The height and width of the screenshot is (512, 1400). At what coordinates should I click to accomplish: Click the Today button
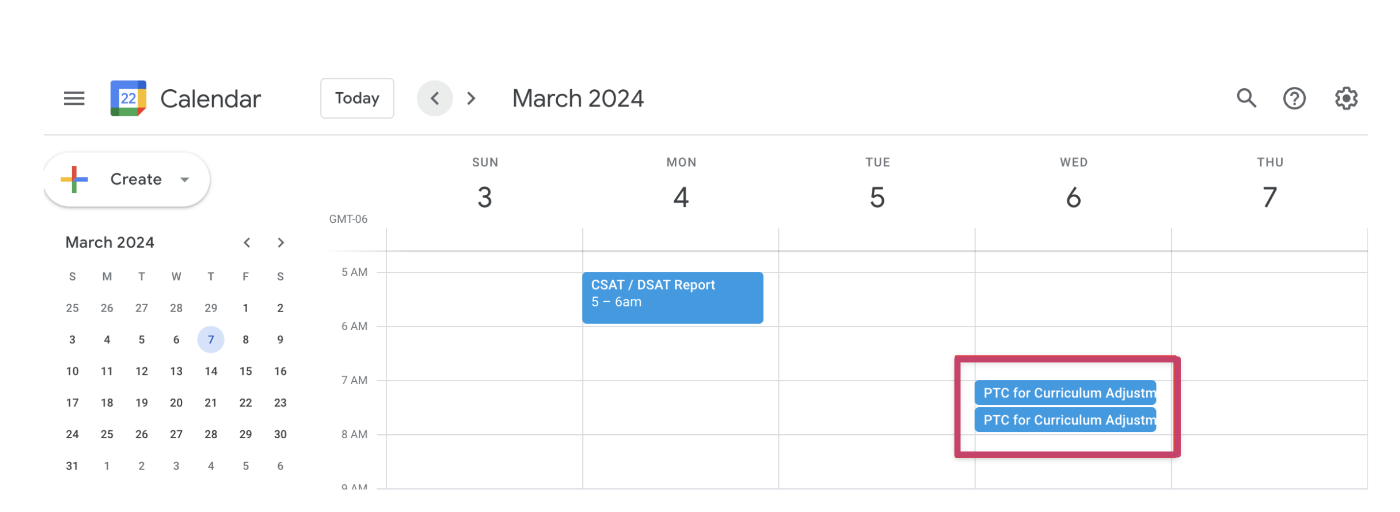click(x=357, y=98)
